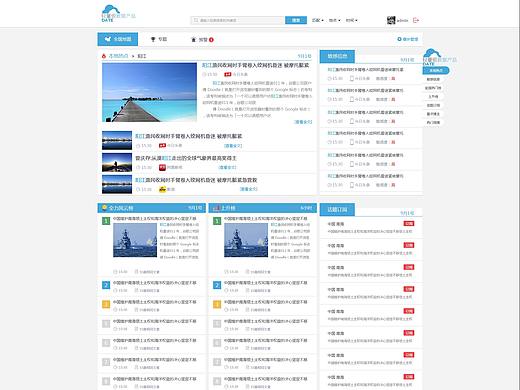Open the headline article title beside the pier image
The image size is (520, 390).
pyautogui.click(x=256, y=65)
